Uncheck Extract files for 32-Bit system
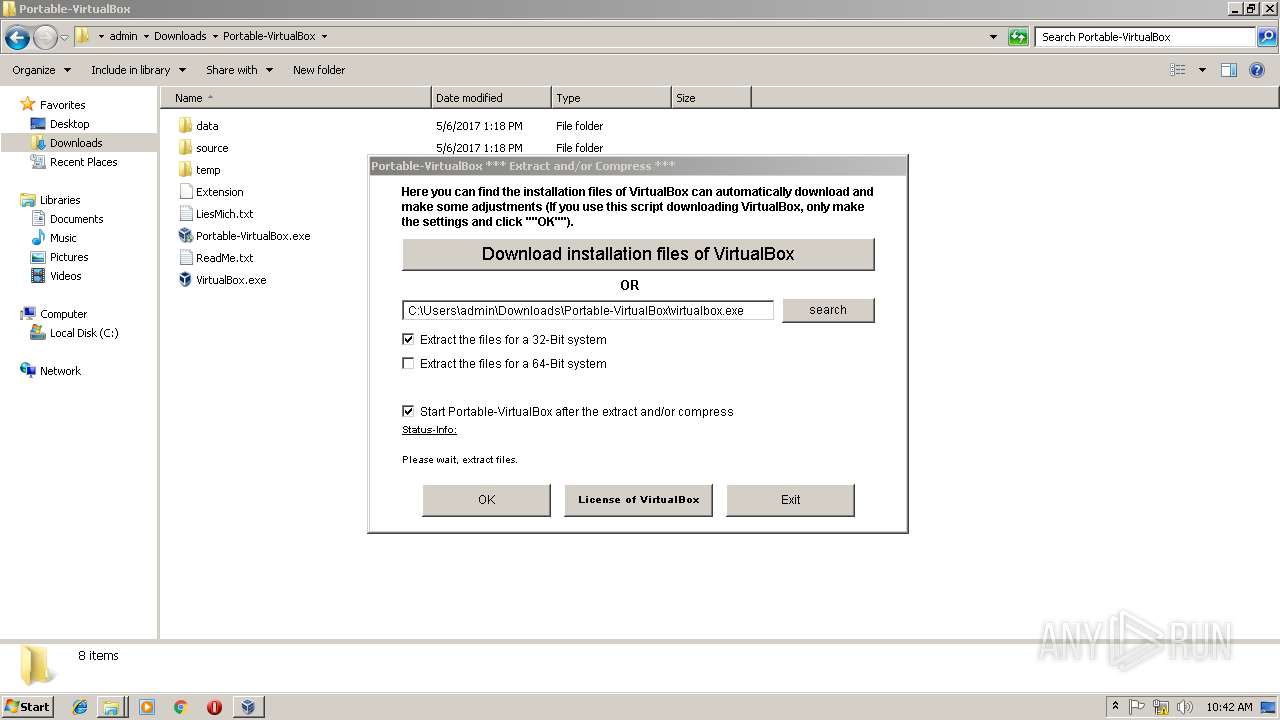The height and width of the screenshot is (720, 1280). pos(408,340)
